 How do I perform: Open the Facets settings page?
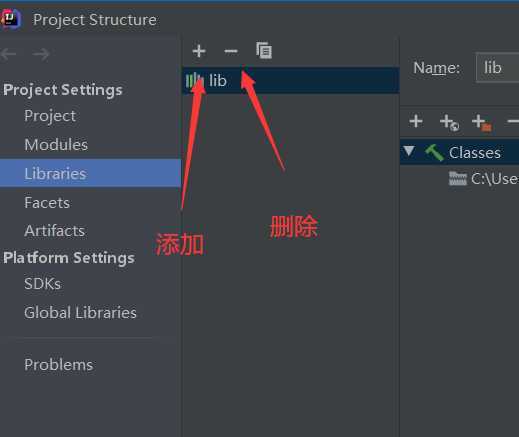47,202
